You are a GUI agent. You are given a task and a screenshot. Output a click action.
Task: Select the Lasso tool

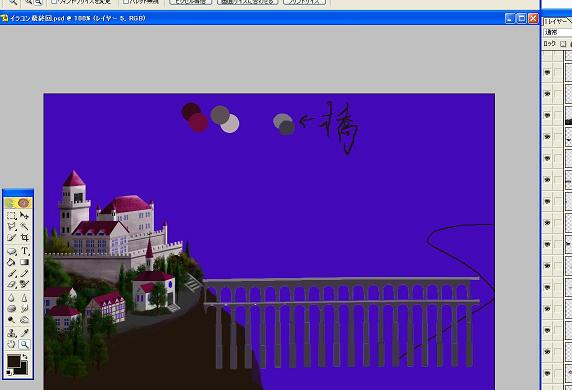12,227
